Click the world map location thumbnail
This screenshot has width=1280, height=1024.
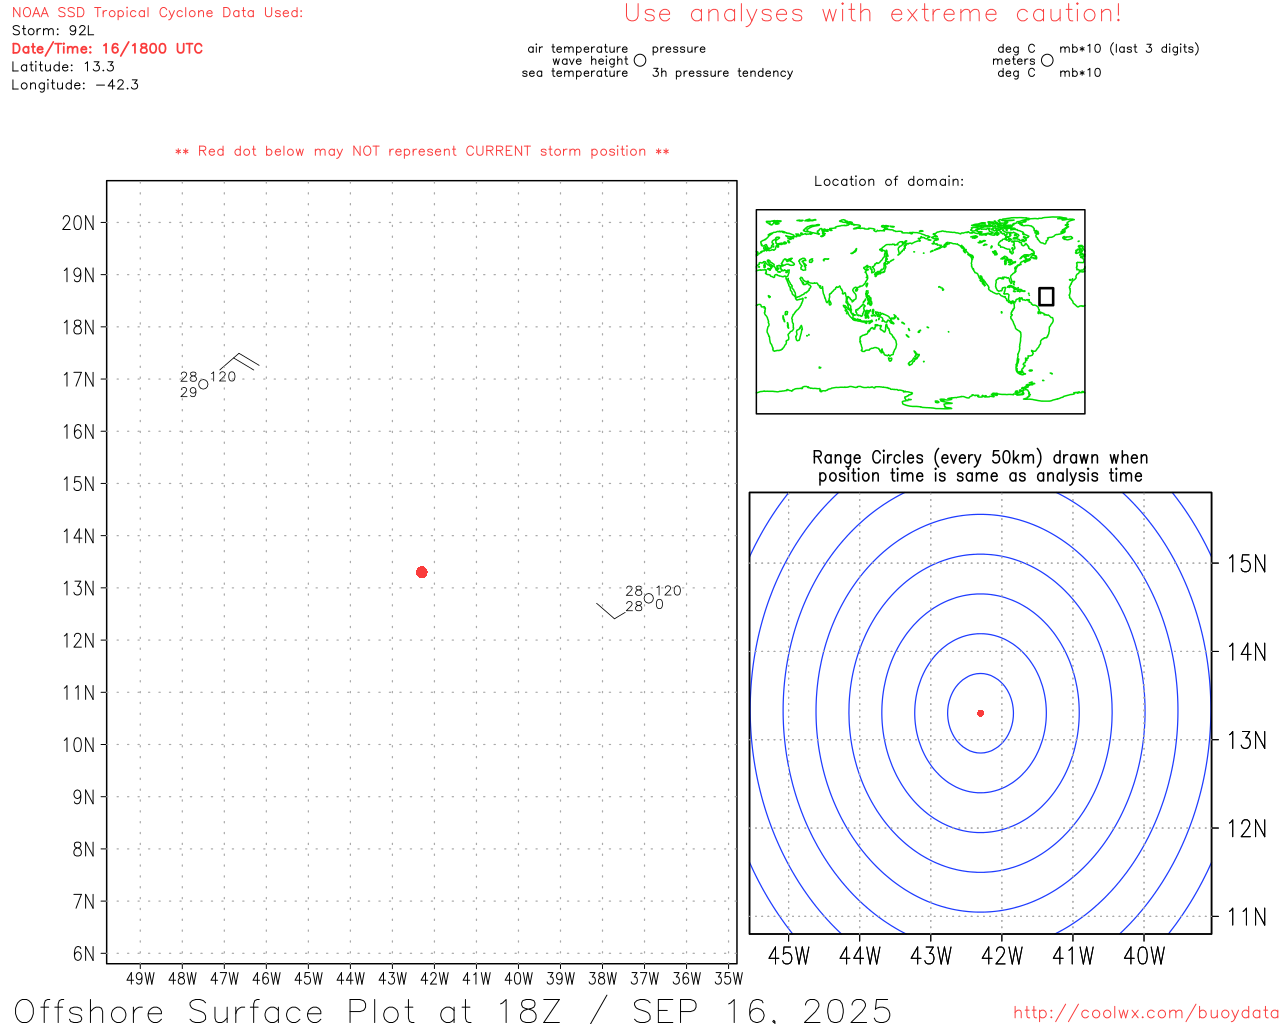(920, 312)
